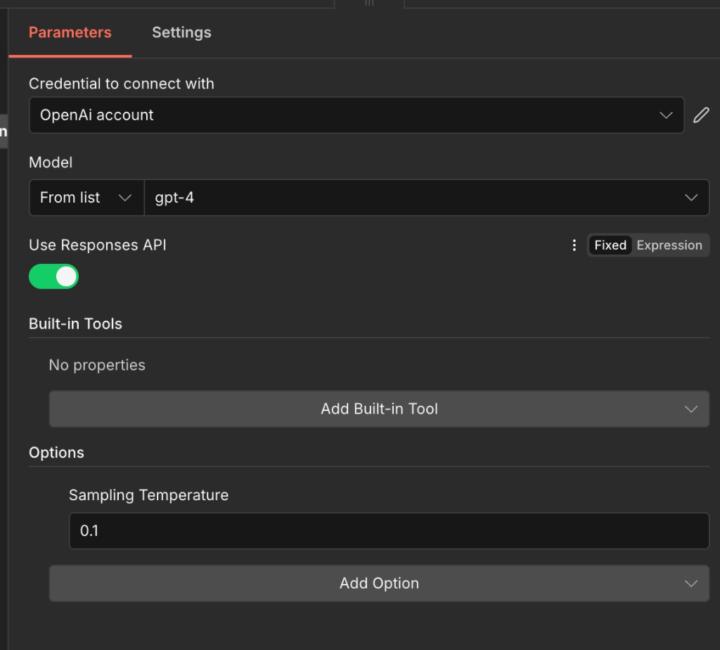Image resolution: width=720 pixels, height=650 pixels.
Task: Click the pencil icon to edit credential
Action: pyautogui.click(x=701, y=115)
